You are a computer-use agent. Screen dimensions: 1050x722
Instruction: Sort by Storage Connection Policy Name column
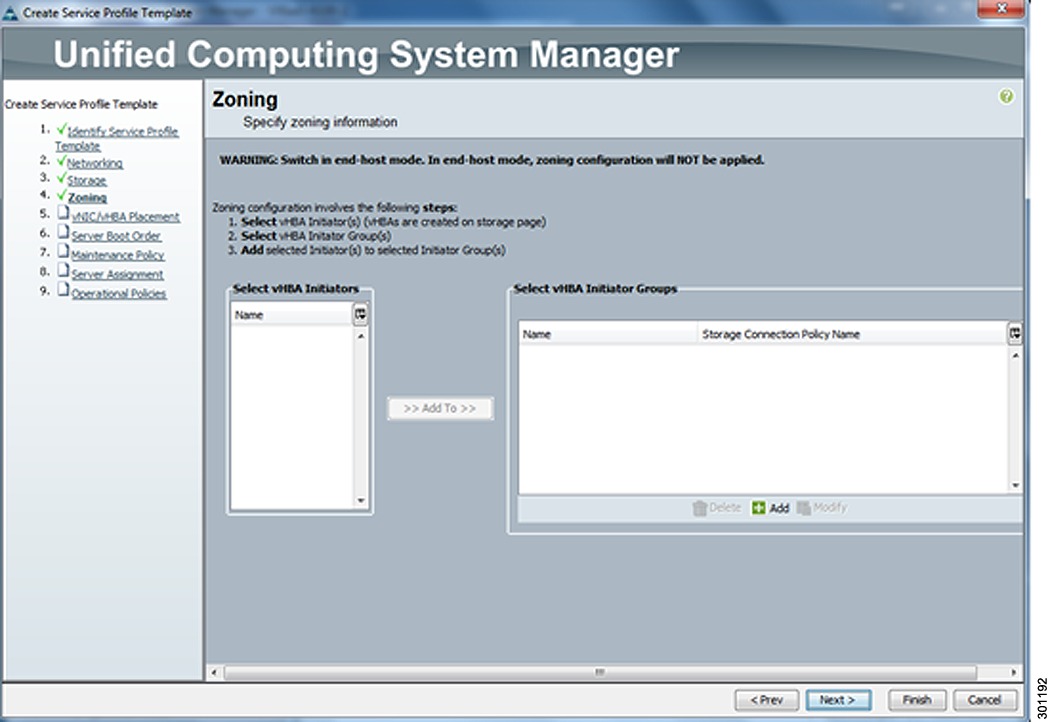[x=852, y=334]
